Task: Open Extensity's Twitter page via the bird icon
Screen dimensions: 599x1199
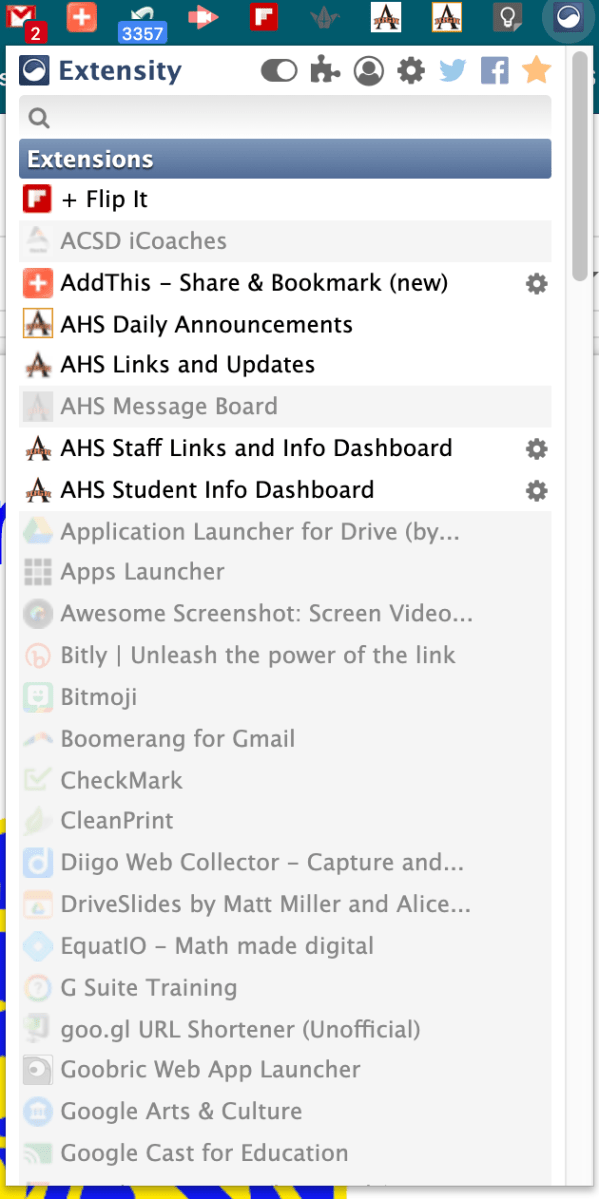Action: click(452, 70)
